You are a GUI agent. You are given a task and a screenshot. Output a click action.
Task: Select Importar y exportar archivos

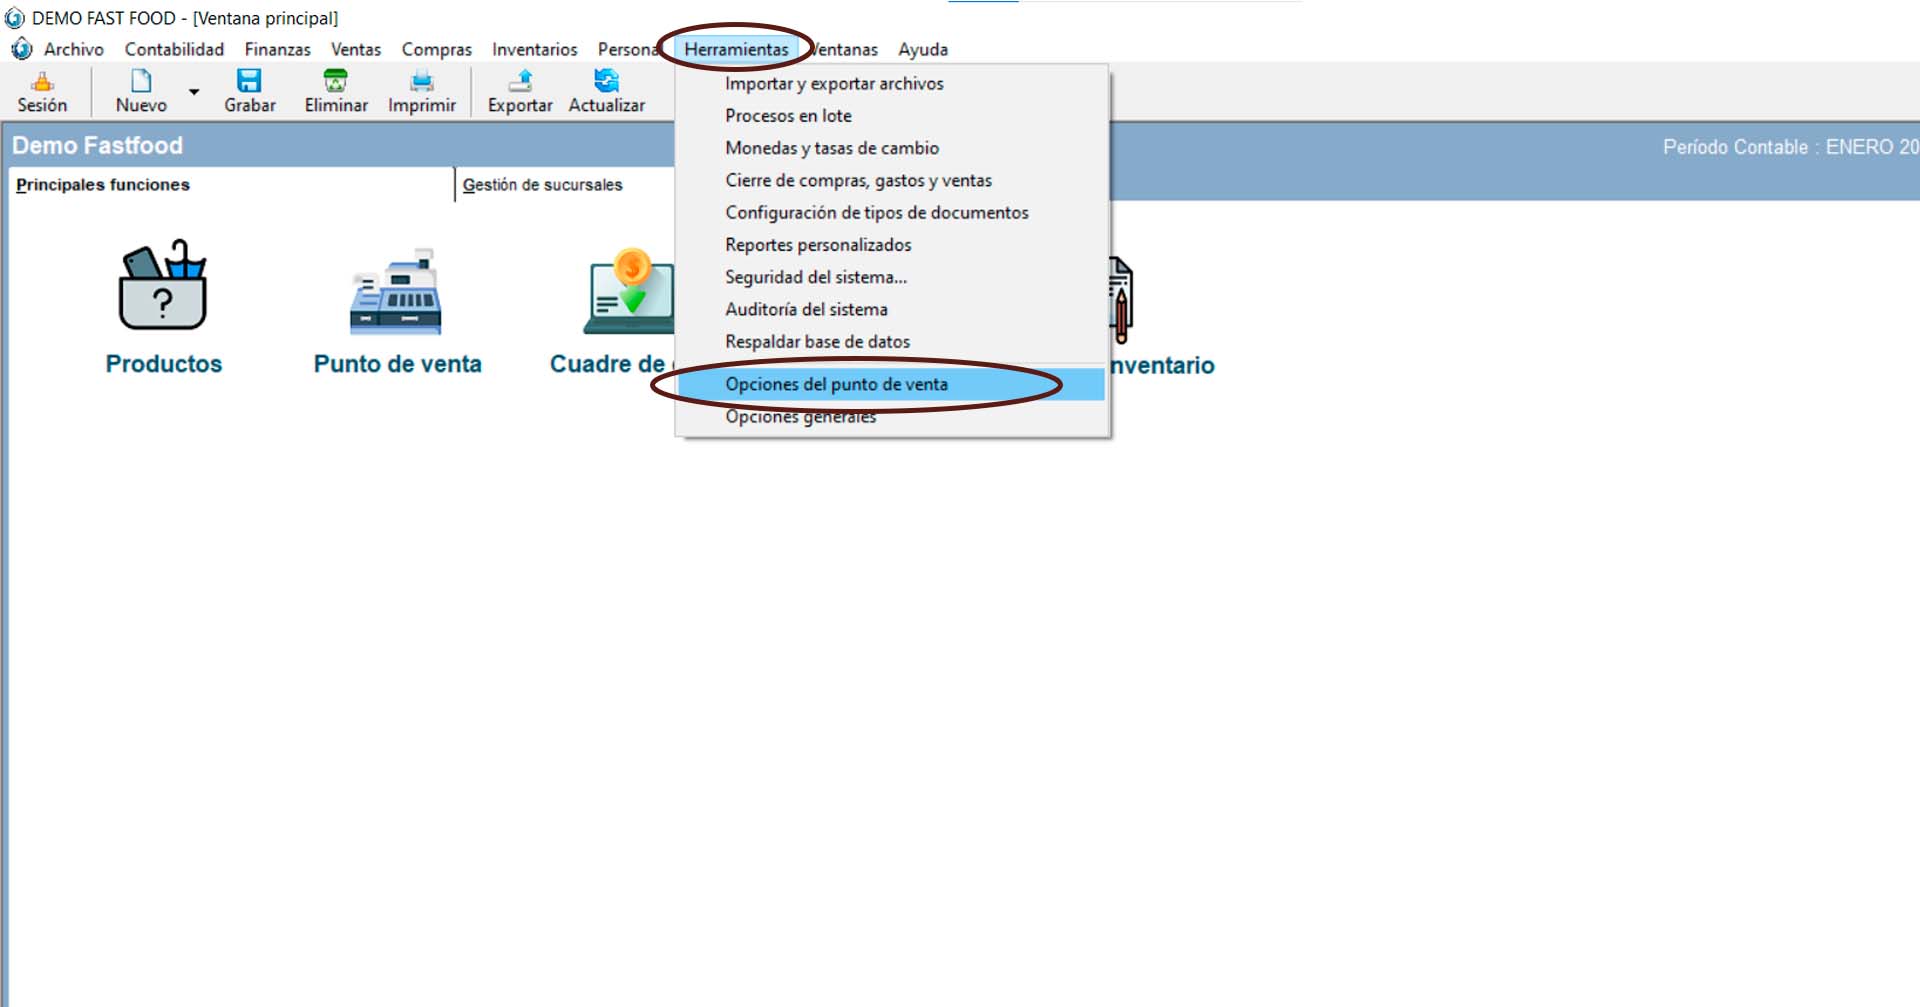pos(834,84)
